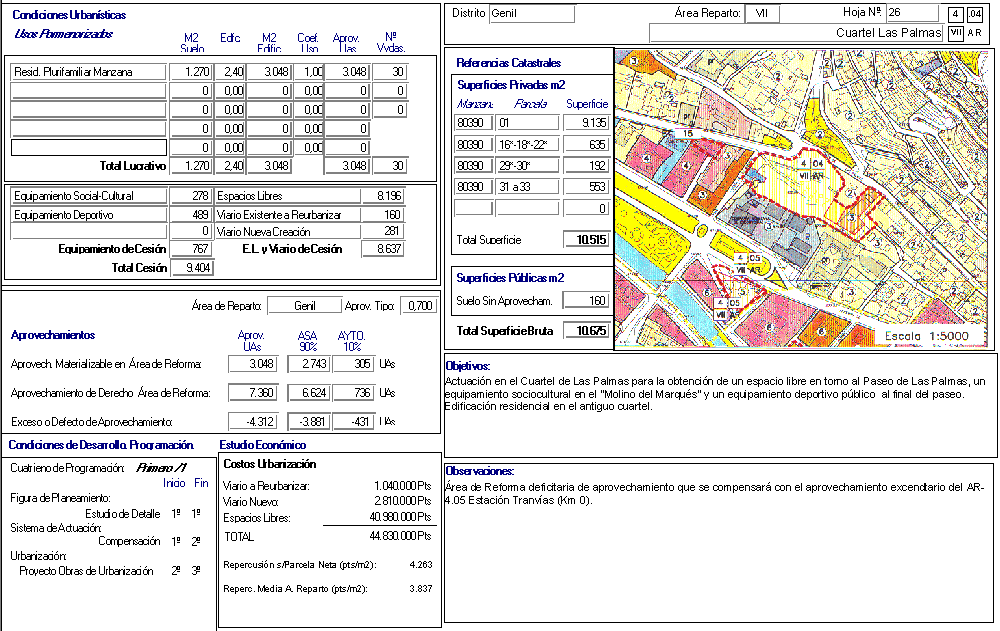Select the Superficie value 9.135
1000x631 pixels.
pyautogui.click(x=587, y=123)
